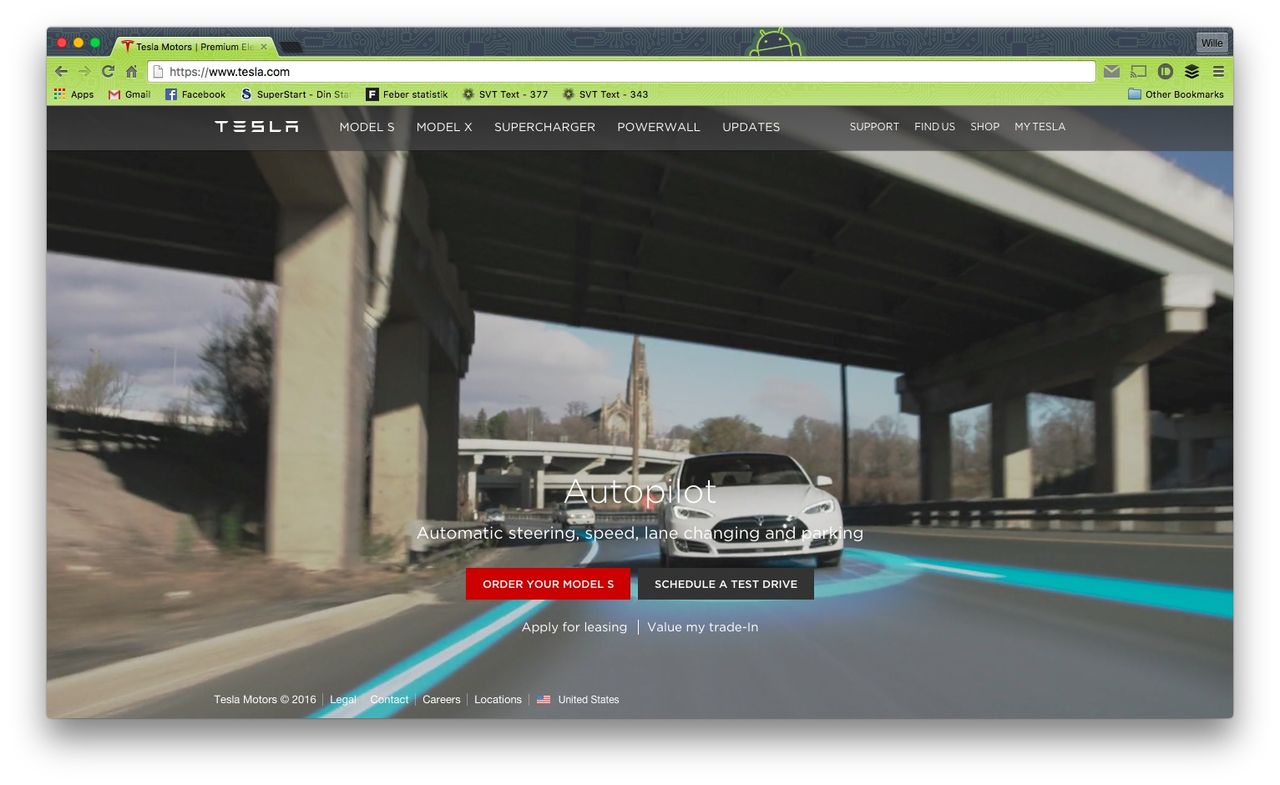Image resolution: width=1280 pixels, height=785 pixels.
Task: Click the Tesla logo in navigation
Action: coord(256,127)
